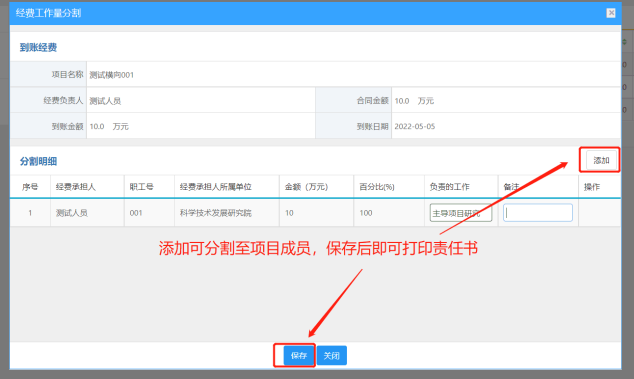Click the 测试人员 cell in the table row
The width and height of the screenshot is (634, 379).
pos(72,213)
